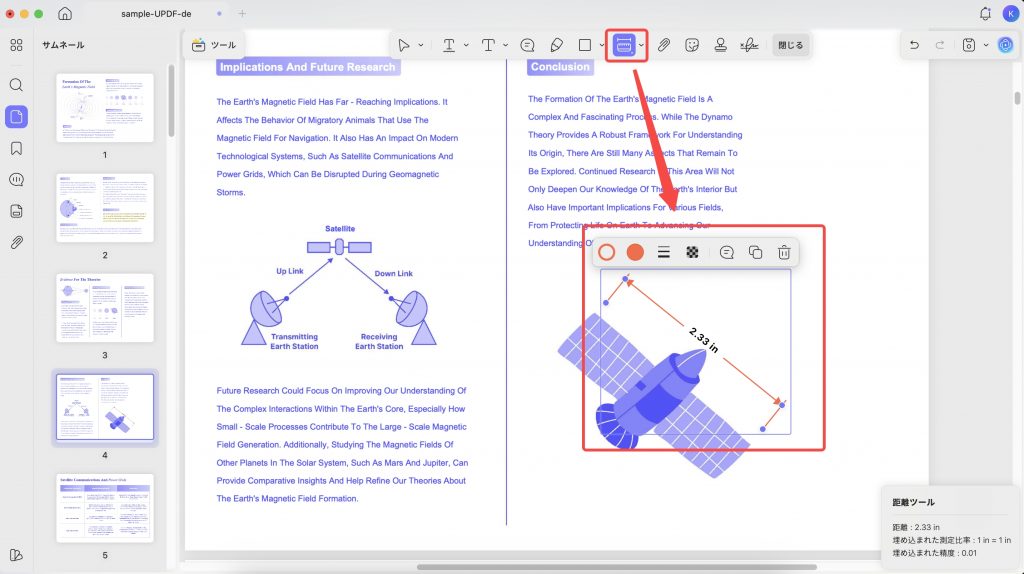Expand the rectangle shape tool dropdown
Image resolution: width=1024 pixels, height=574 pixels.
[x=601, y=45]
